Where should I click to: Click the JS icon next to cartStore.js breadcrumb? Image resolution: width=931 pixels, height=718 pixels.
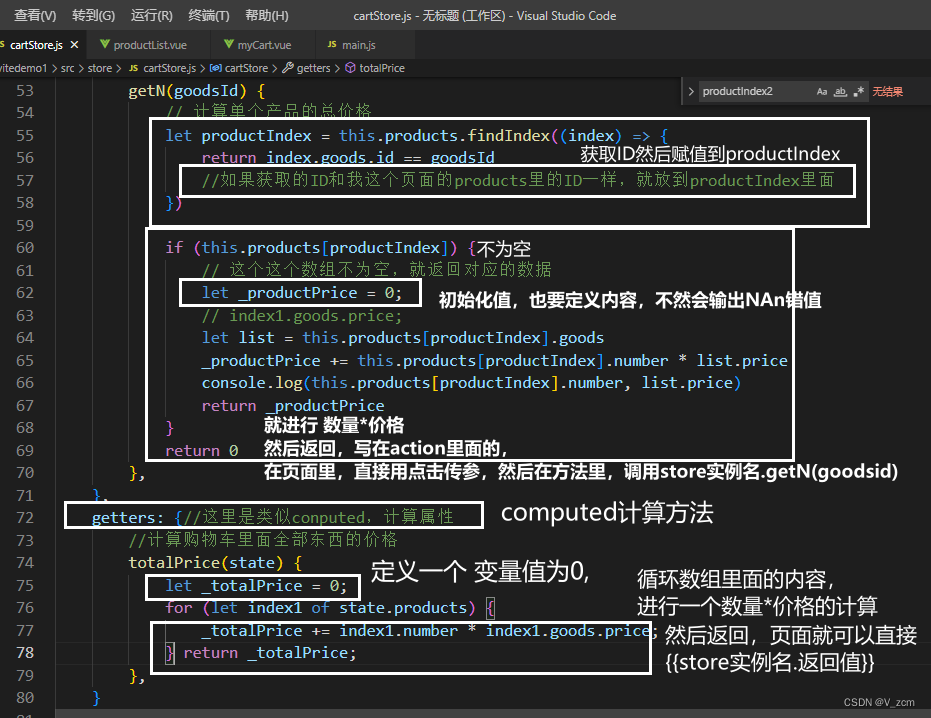point(132,69)
